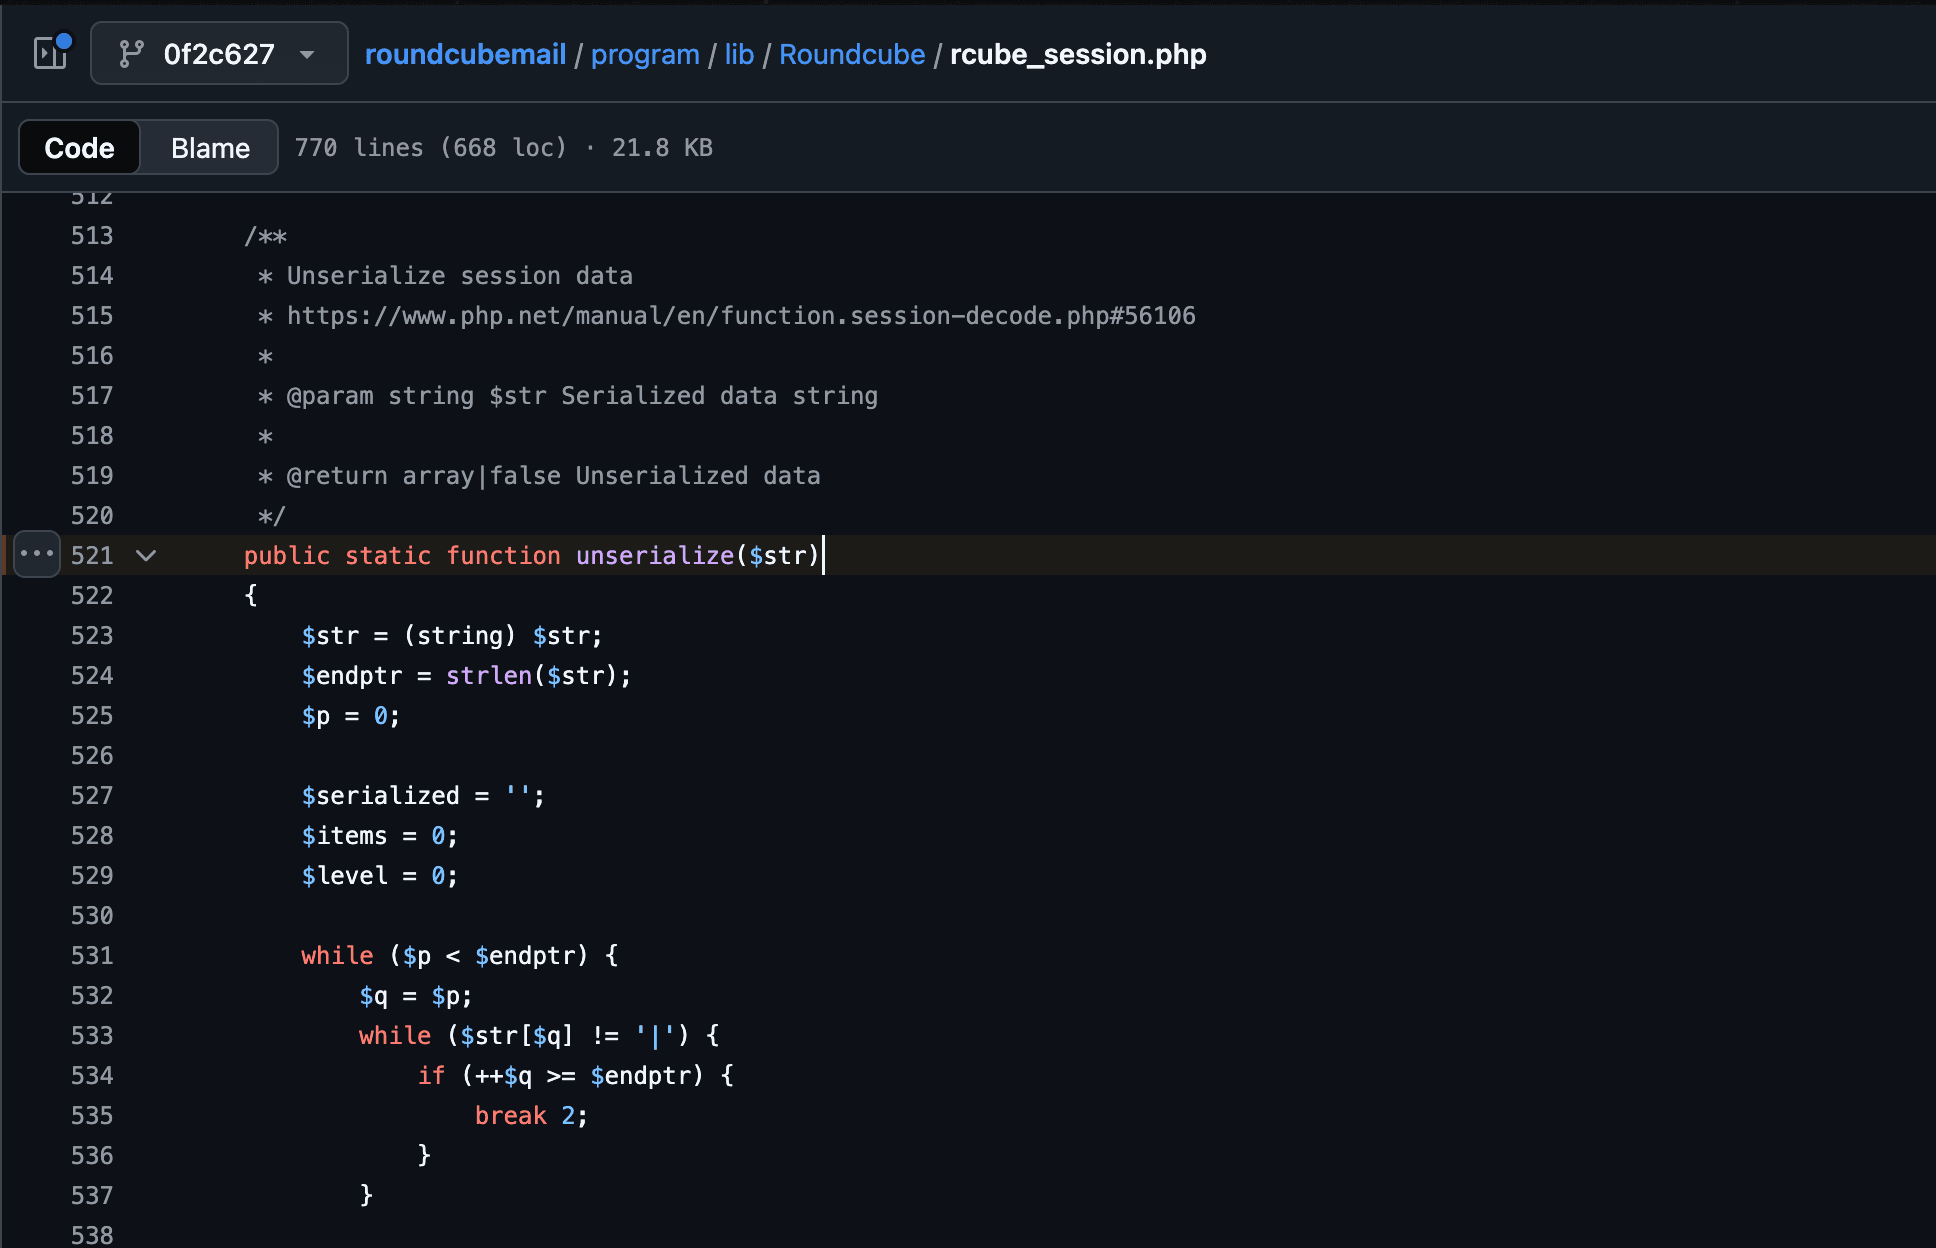This screenshot has height=1248, width=1936.
Task: Go to the lib folder breadcrumb
Action: point(739,54)
